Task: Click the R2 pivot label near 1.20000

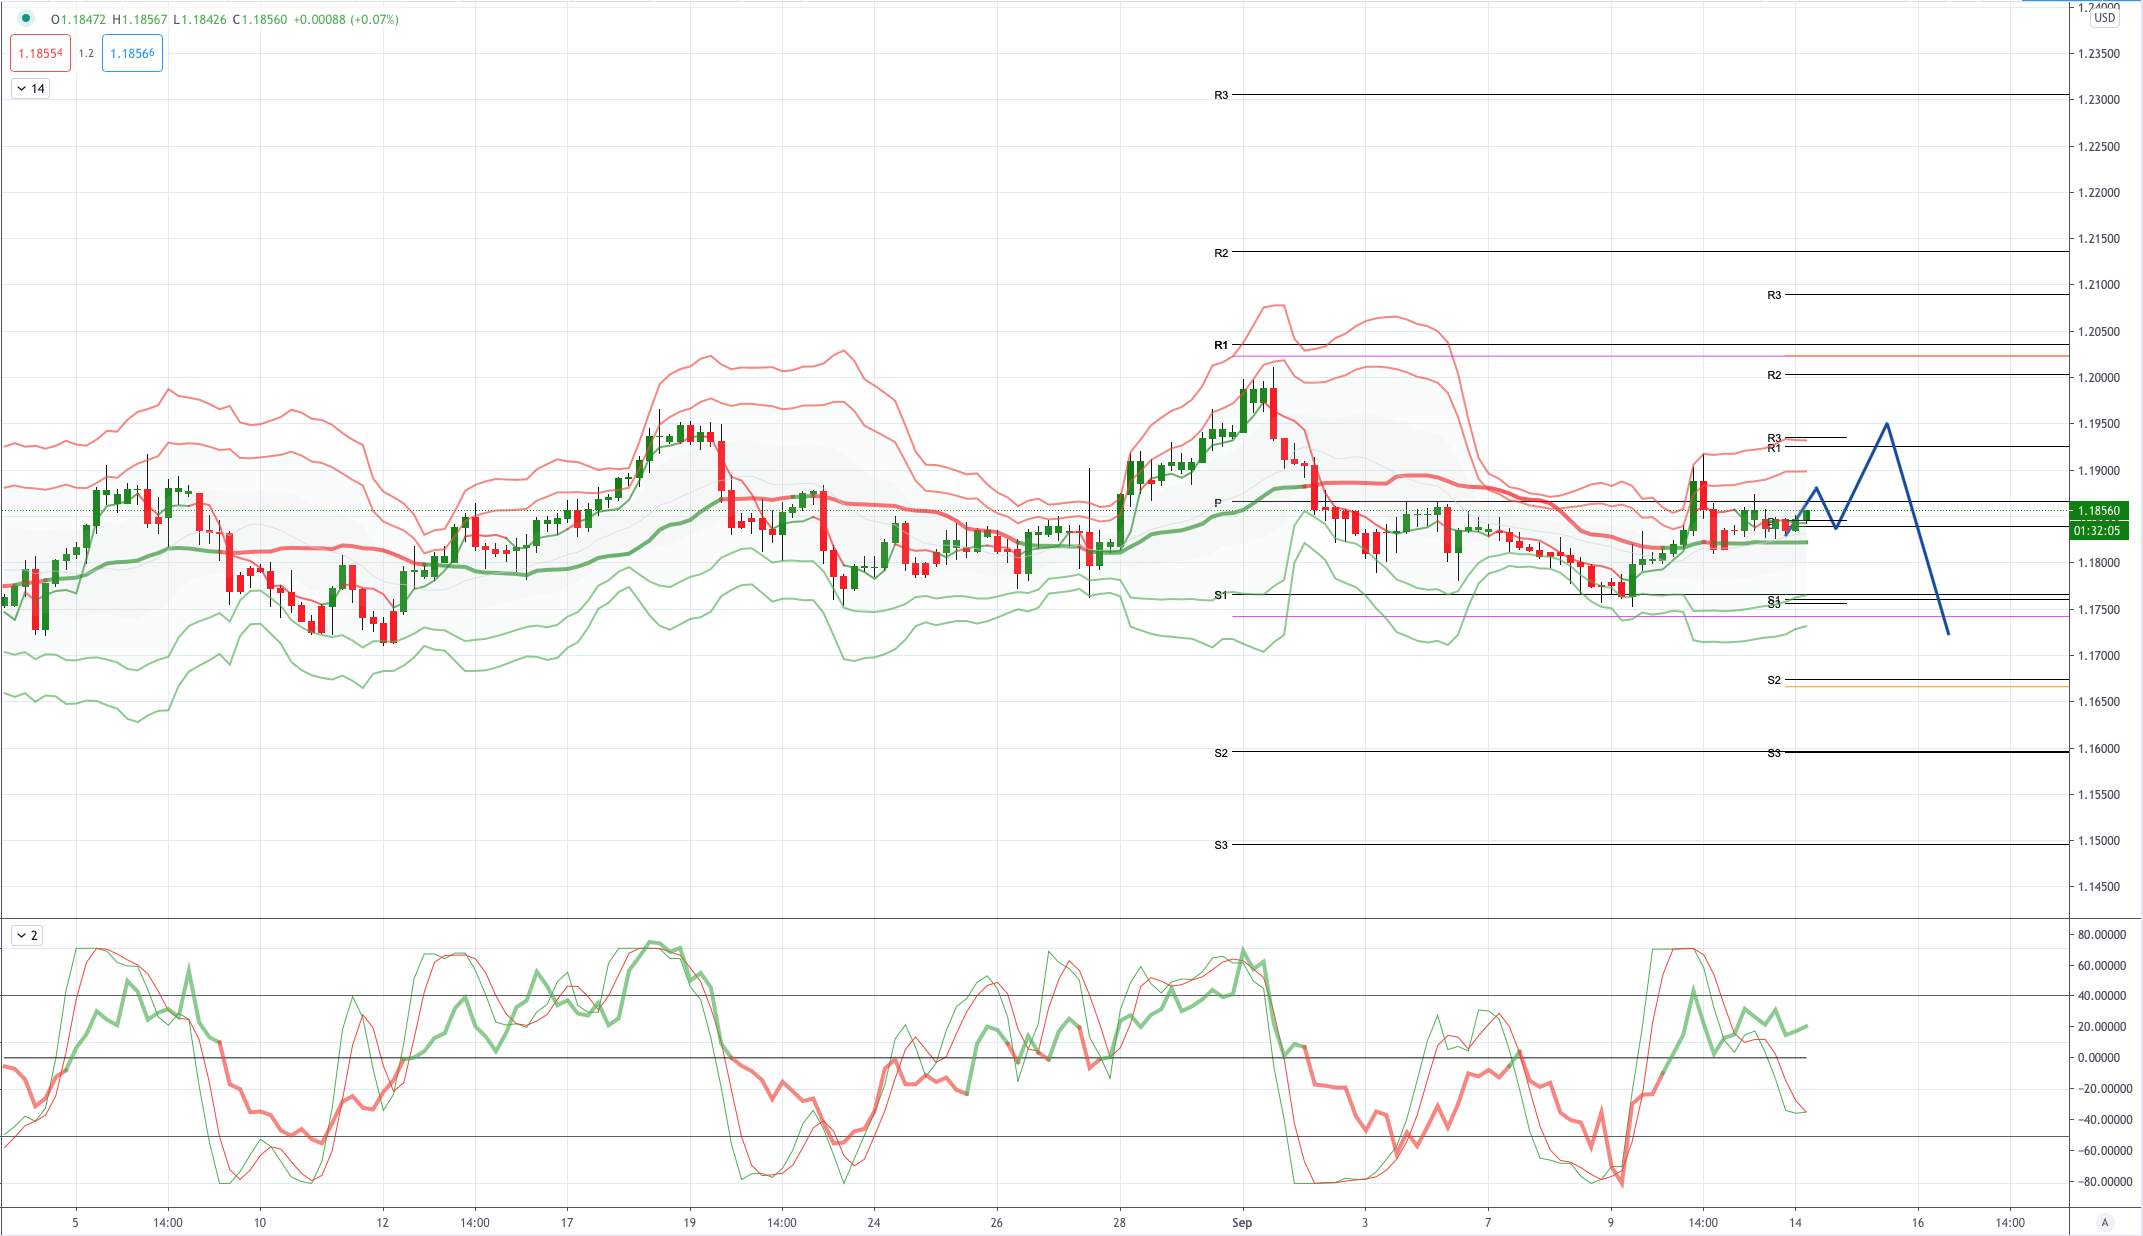Action: [x=1774, y=376]
